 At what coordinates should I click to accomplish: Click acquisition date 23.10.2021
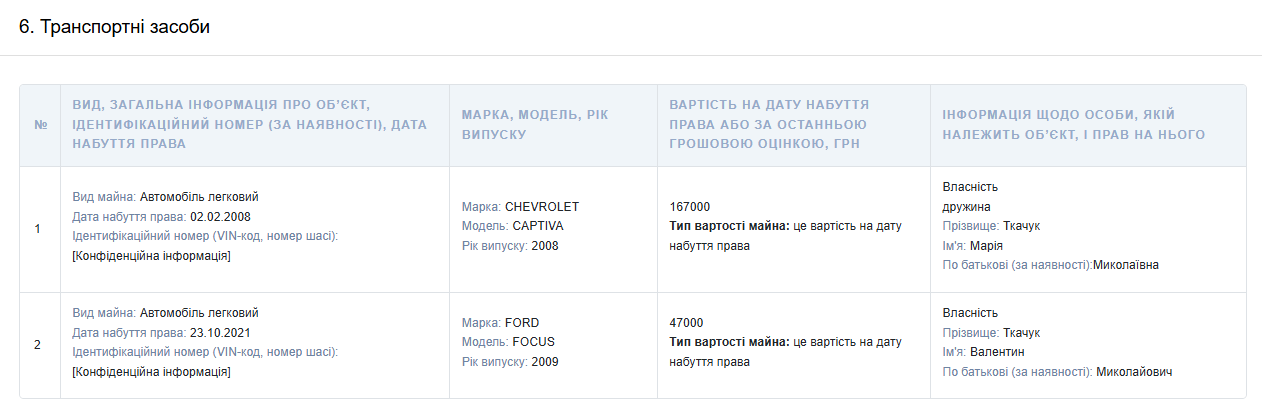(220, 332)
